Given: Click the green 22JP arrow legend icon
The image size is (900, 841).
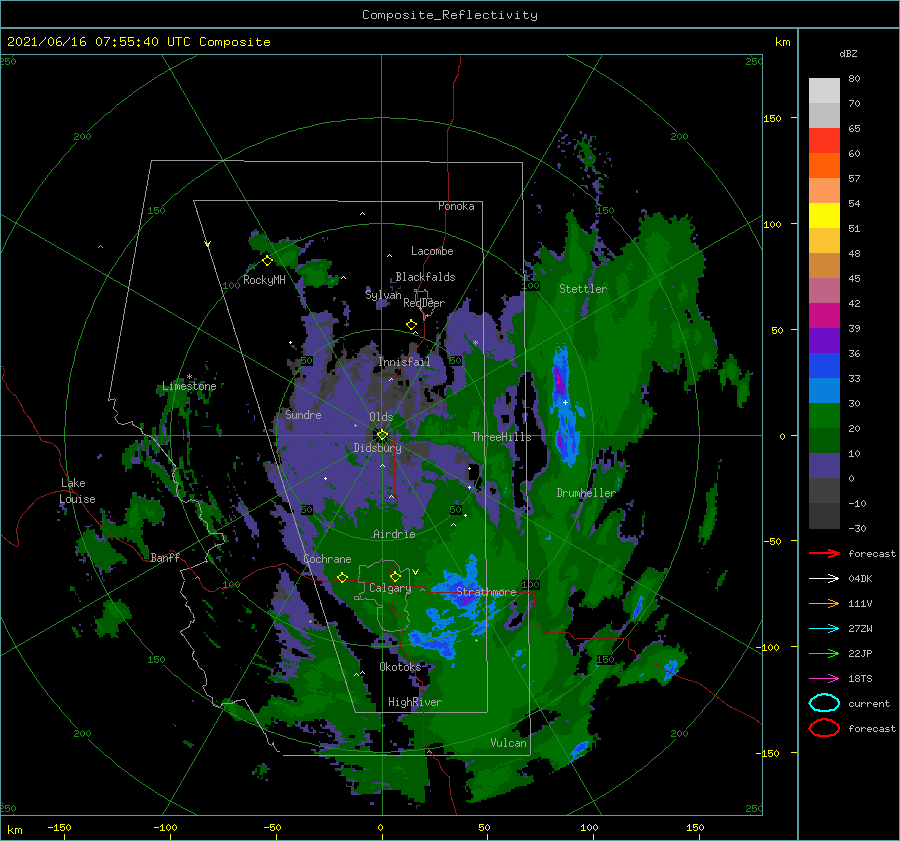Looking at the screenshot, I should [824, 653].
